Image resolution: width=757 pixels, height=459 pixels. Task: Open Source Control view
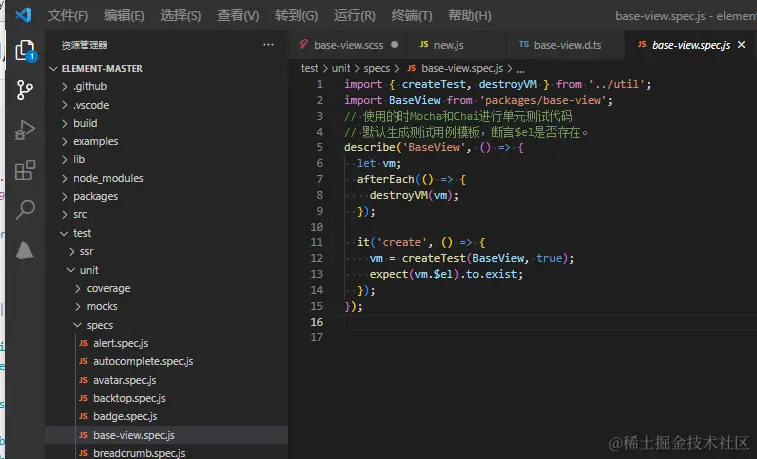[25, 90]
